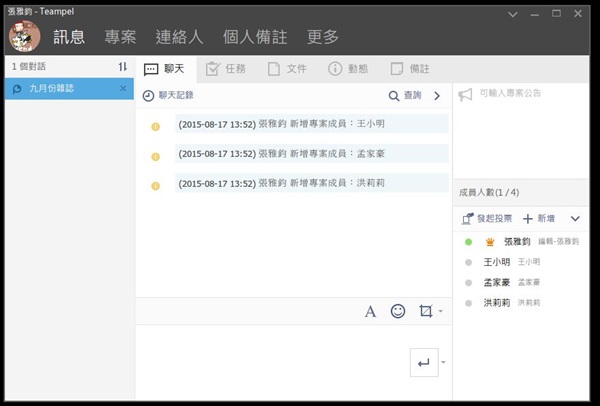The width and height of the screenshot is (600, 406).
Task: Click 新增 to add a member
Action: coord(538,218)
